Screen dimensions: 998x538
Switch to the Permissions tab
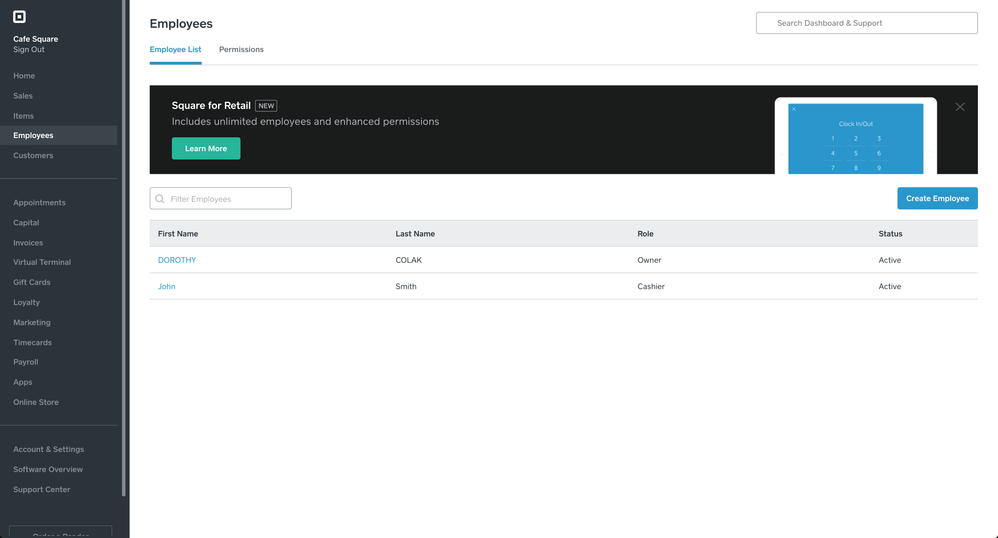[241, 49]
